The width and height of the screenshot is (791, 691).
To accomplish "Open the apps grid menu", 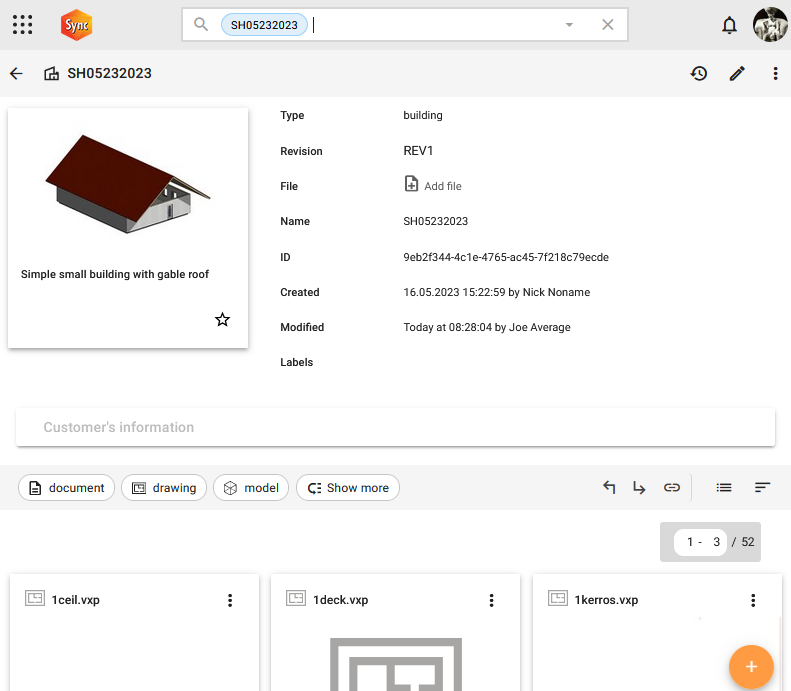I will 22,25.
